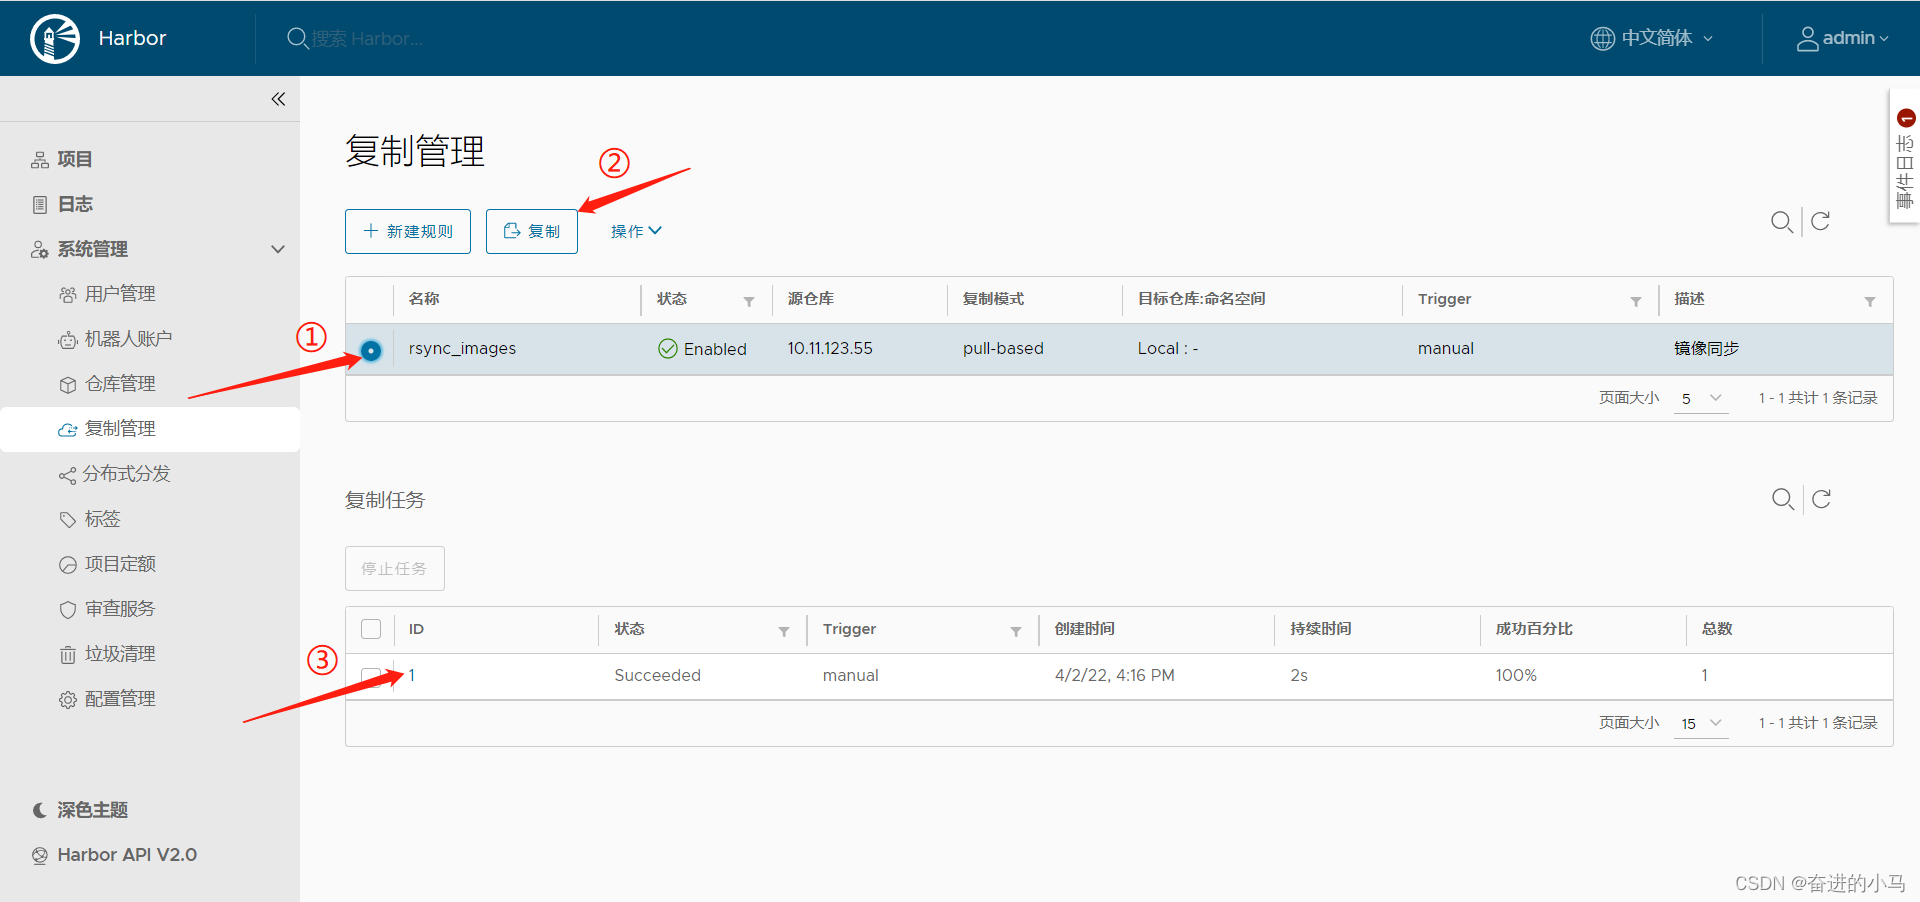Viewport: 1920px width, 902px height.
Task: Click the 配置管理 gear icon
Action: (x=68, y=700)
